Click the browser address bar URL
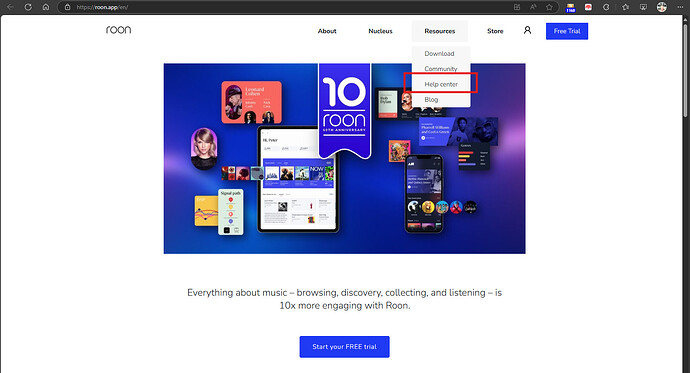Image resolution: width=690 pixels, height=373 pixels. tap(102, 7)
